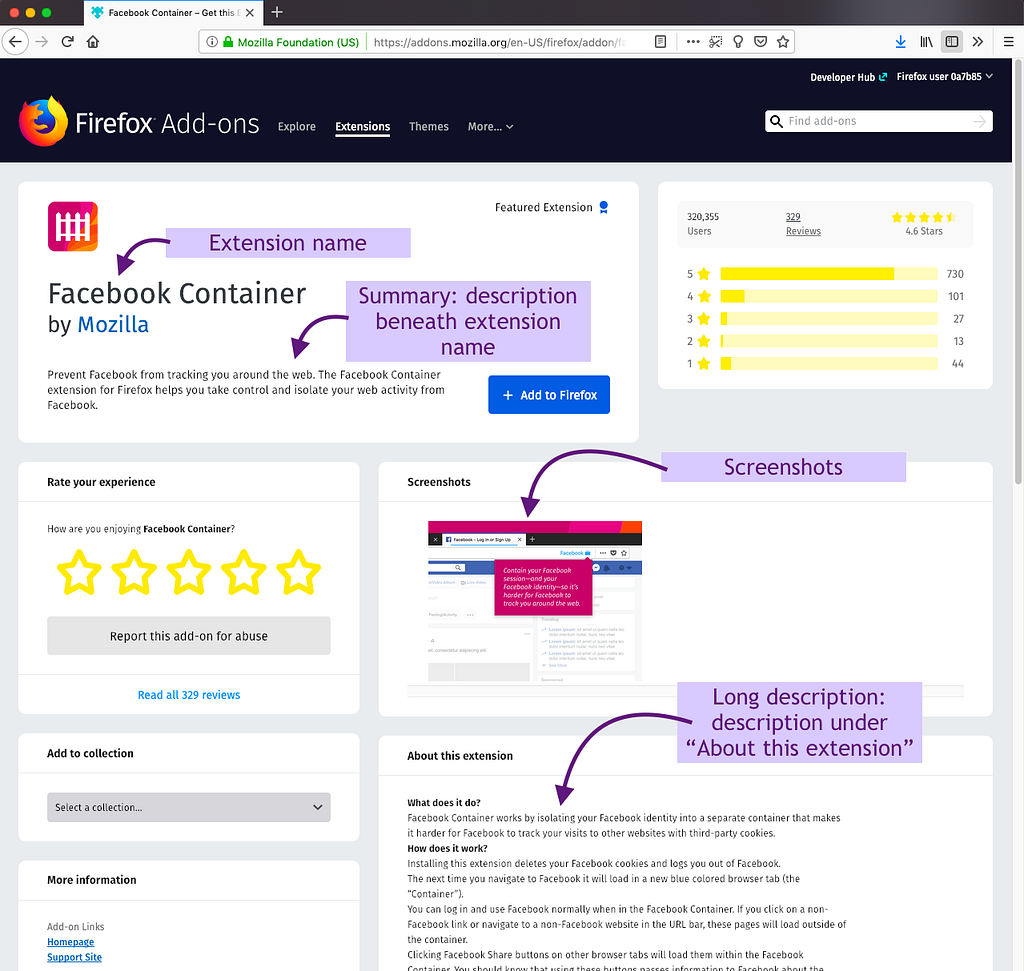View four-star reviews rating bar
The width and height of the screenshot is (1024, 971).
[829, 296]
